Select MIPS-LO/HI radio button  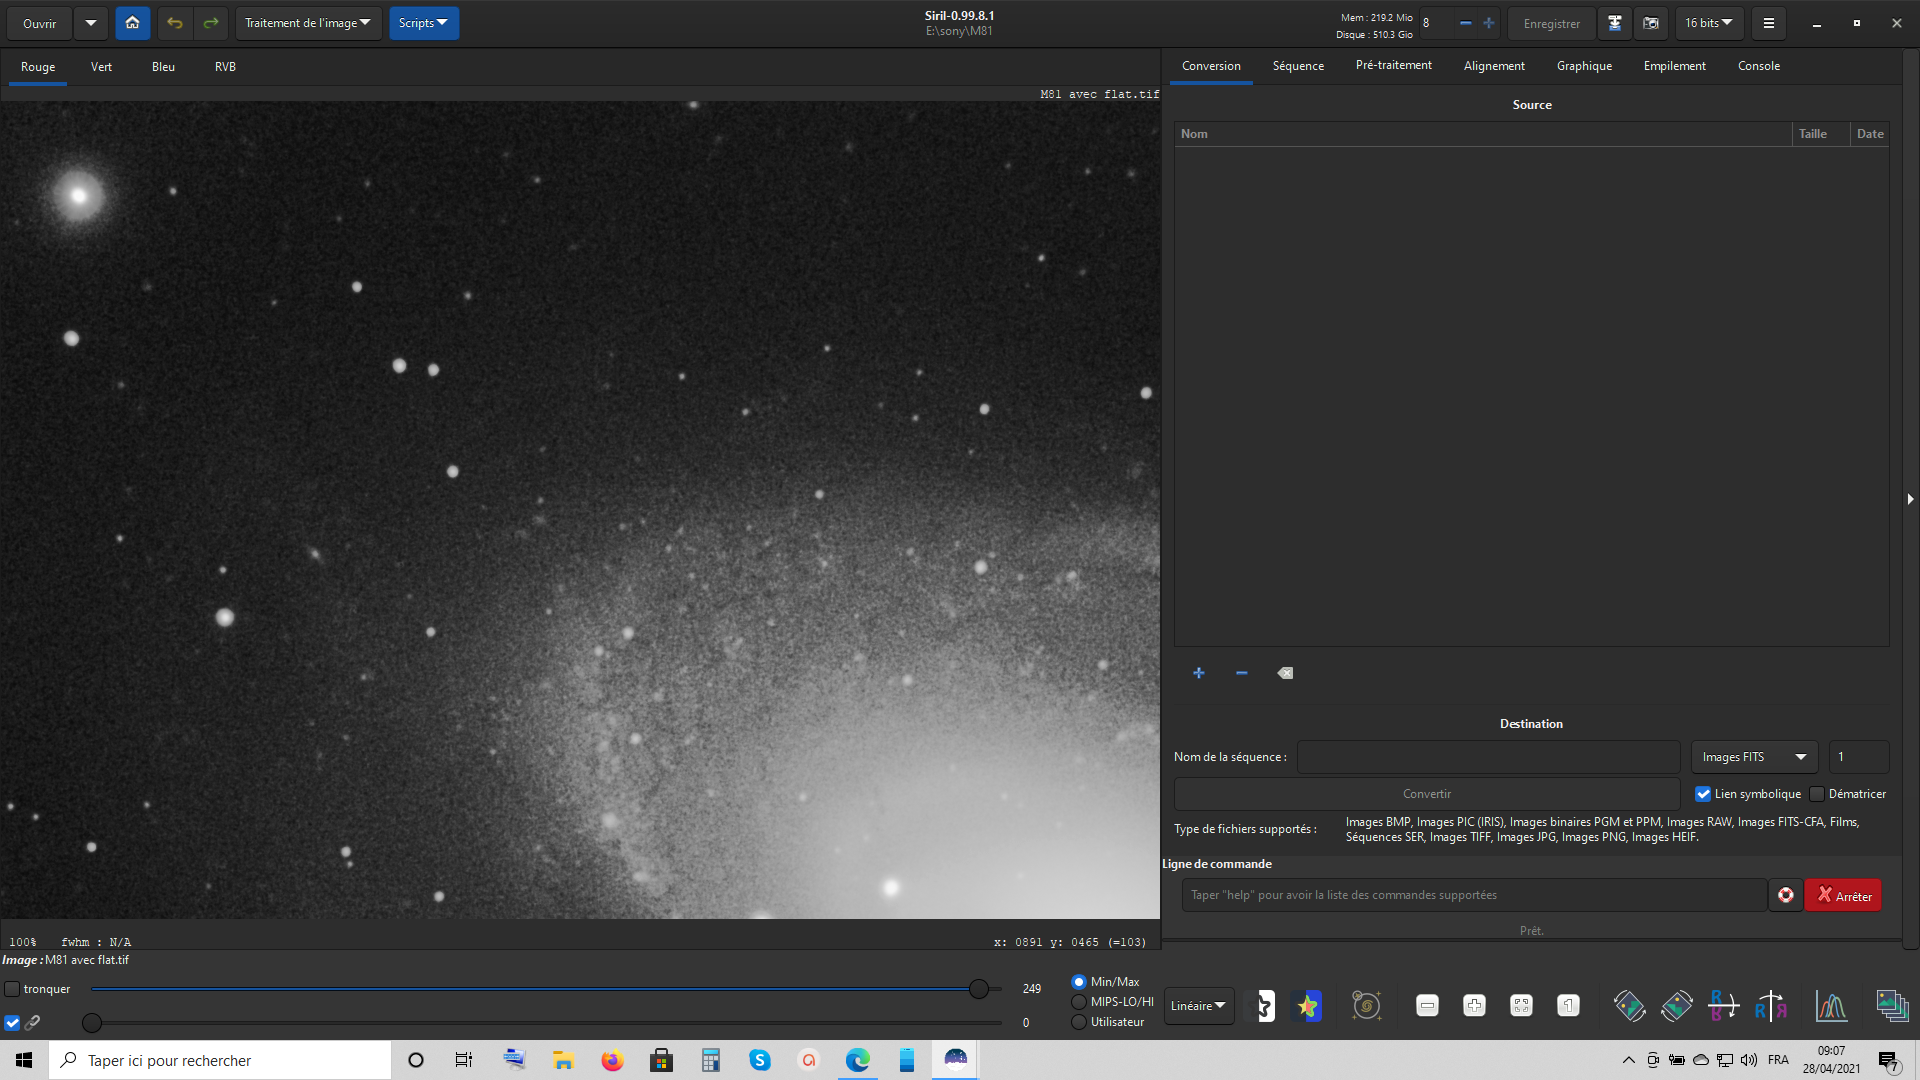coord(1079,1002)
